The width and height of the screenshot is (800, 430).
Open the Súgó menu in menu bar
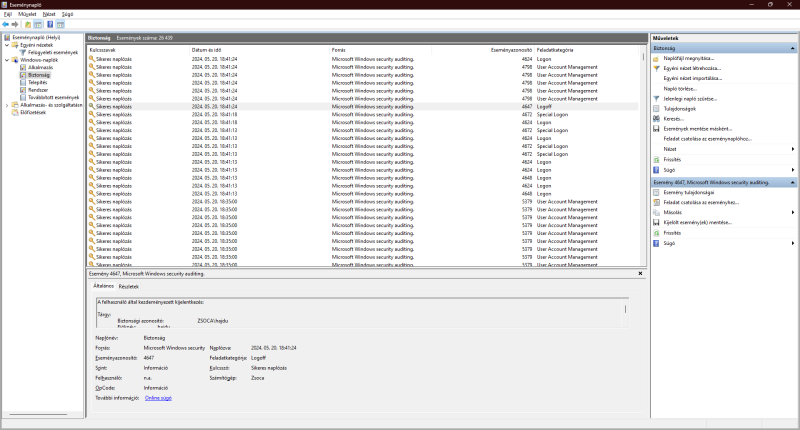[x=67, y=14]
